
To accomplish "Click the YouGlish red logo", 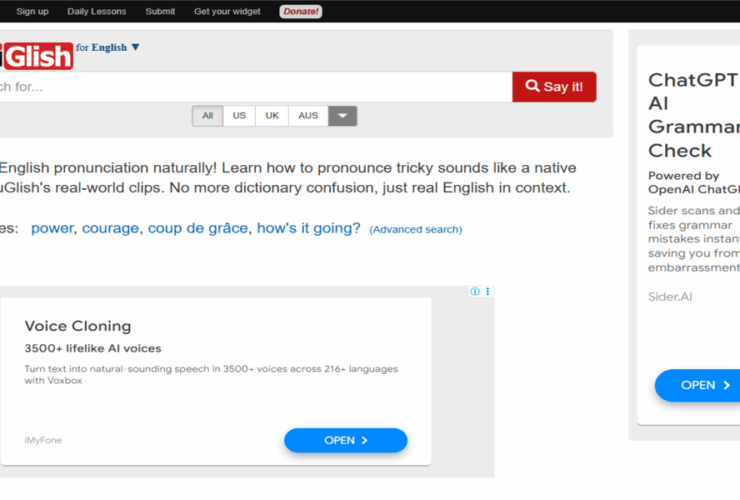I will (36, 56).
